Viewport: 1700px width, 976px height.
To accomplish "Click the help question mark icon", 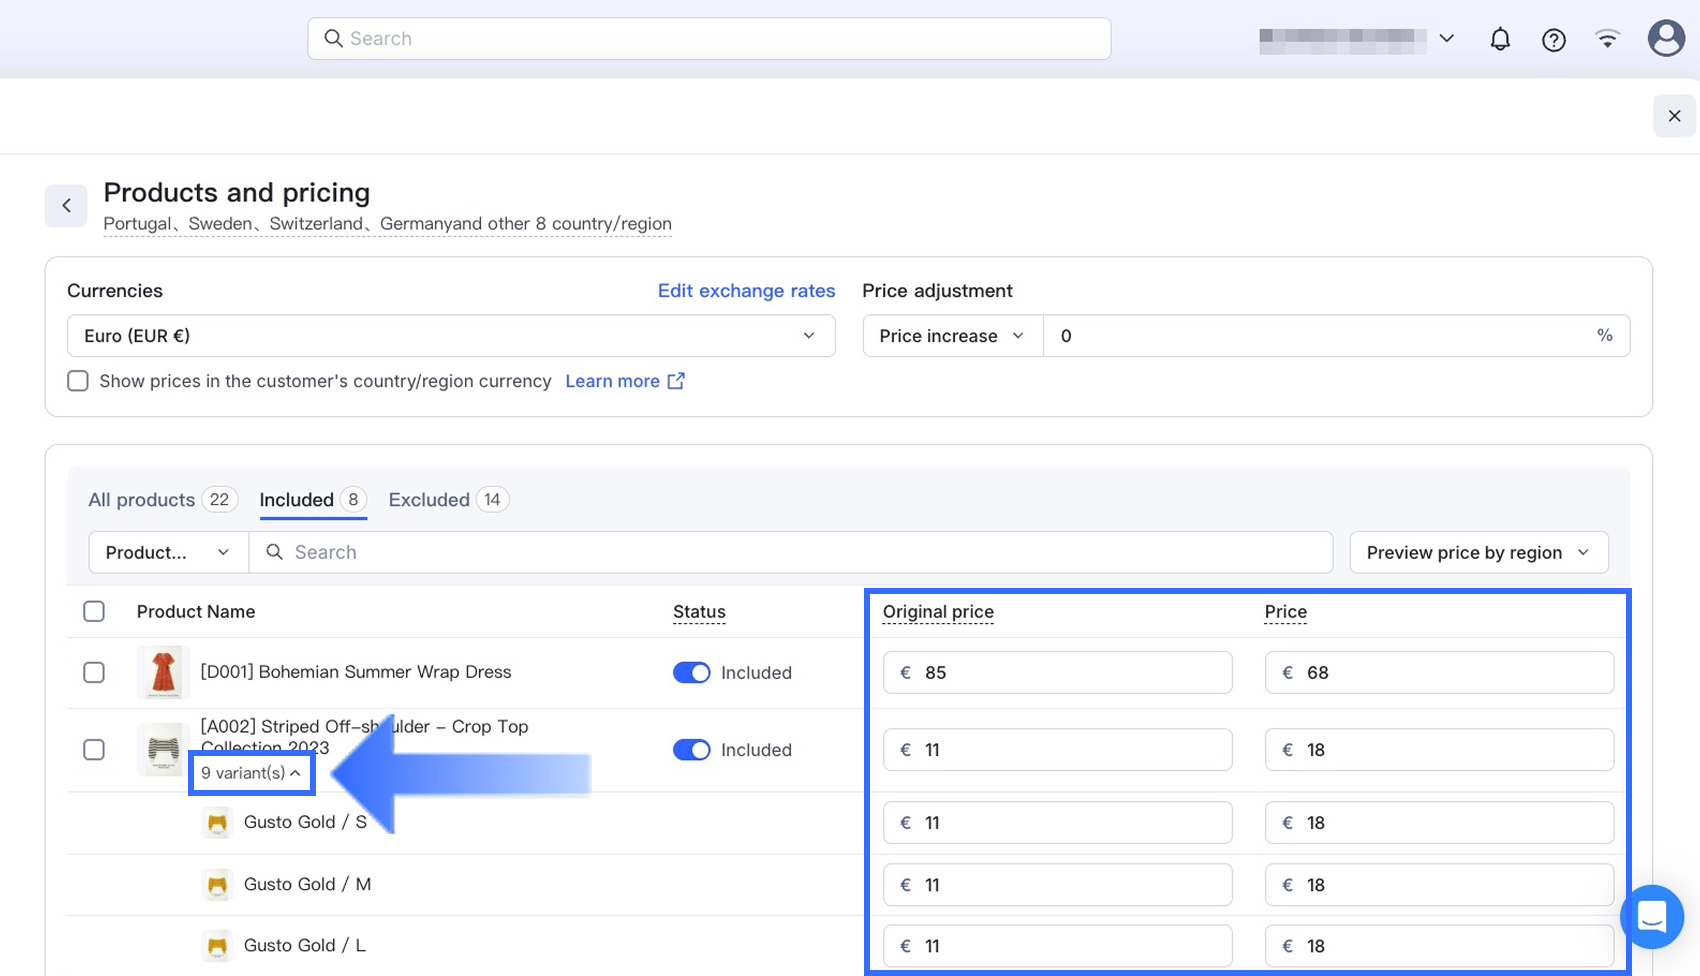I will (x=1553, y=39).
